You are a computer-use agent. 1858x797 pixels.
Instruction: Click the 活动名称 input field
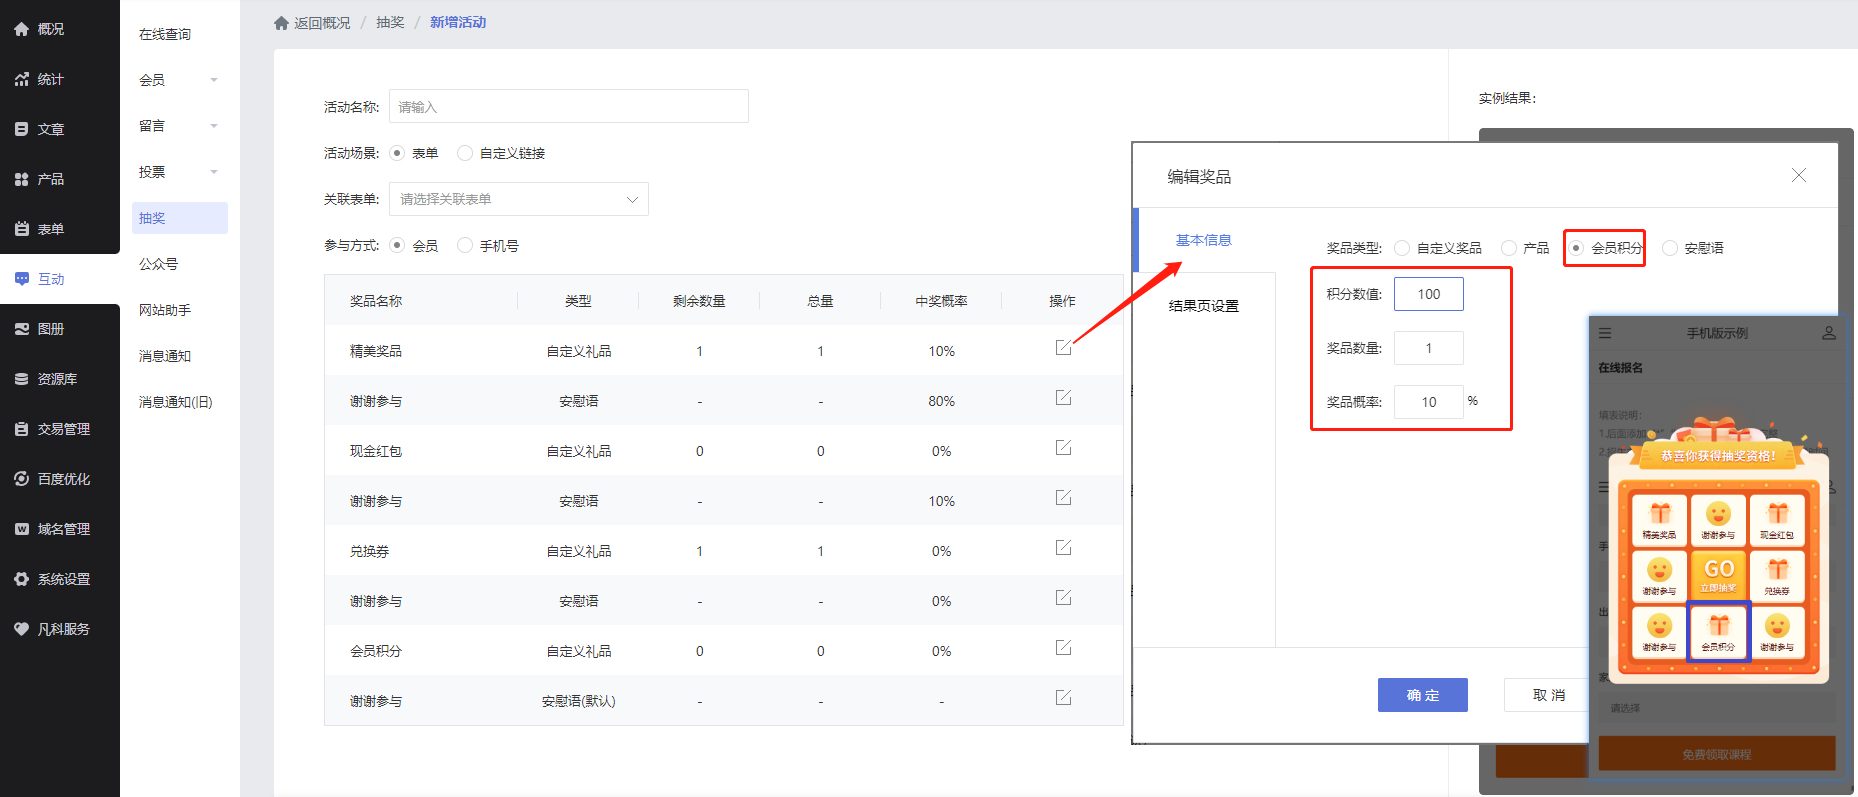[x=569, y=106]
